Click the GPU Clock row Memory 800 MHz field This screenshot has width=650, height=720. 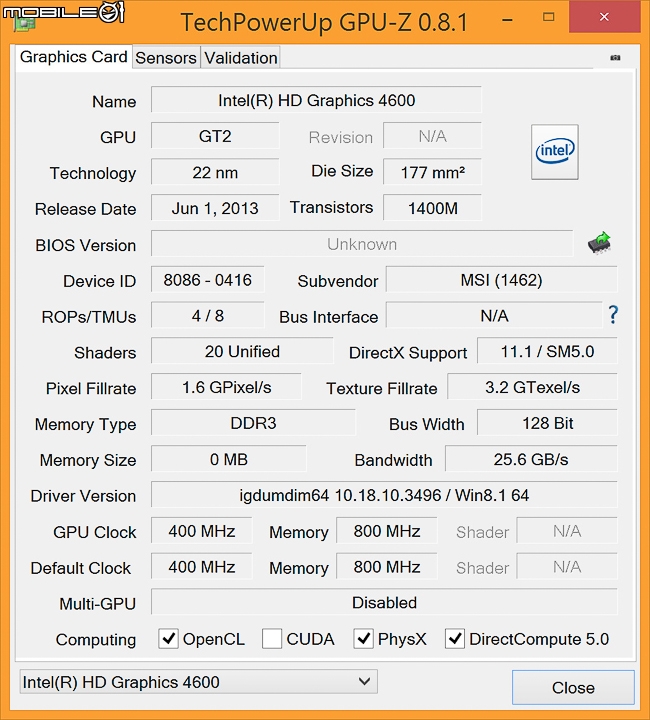pyautogui.click(x=387, y=531)
